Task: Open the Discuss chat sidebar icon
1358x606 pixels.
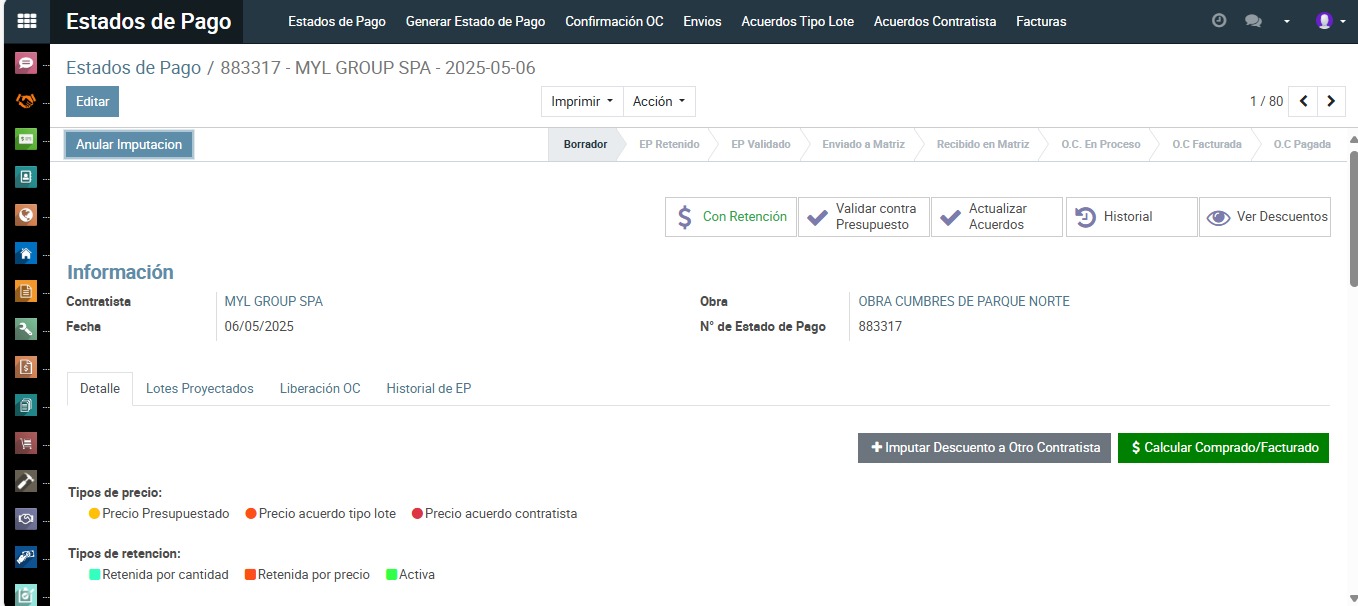Action: click(x=26, y=63)
